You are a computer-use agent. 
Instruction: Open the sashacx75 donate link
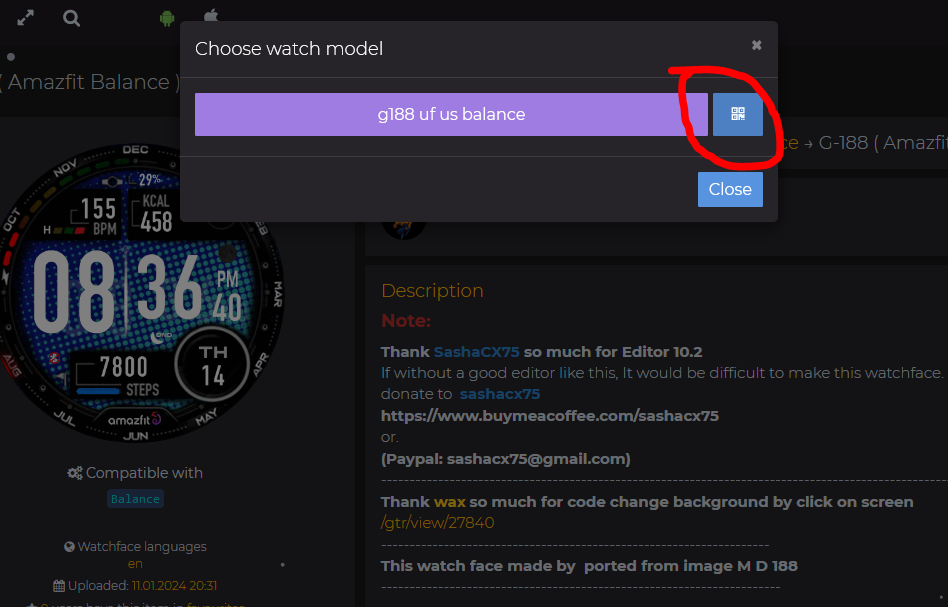pyautogui.click(x=499, y=394)
